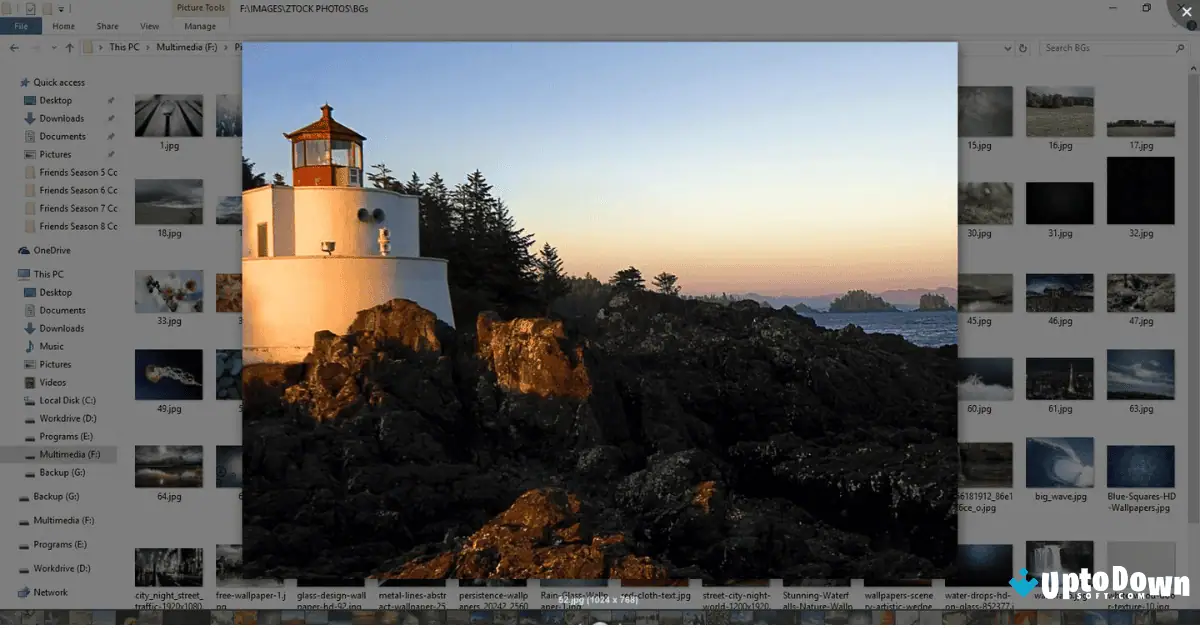Open the address bar history dropdown arrow
The image size is (1200, 628).
click(x=1008, y=47)
